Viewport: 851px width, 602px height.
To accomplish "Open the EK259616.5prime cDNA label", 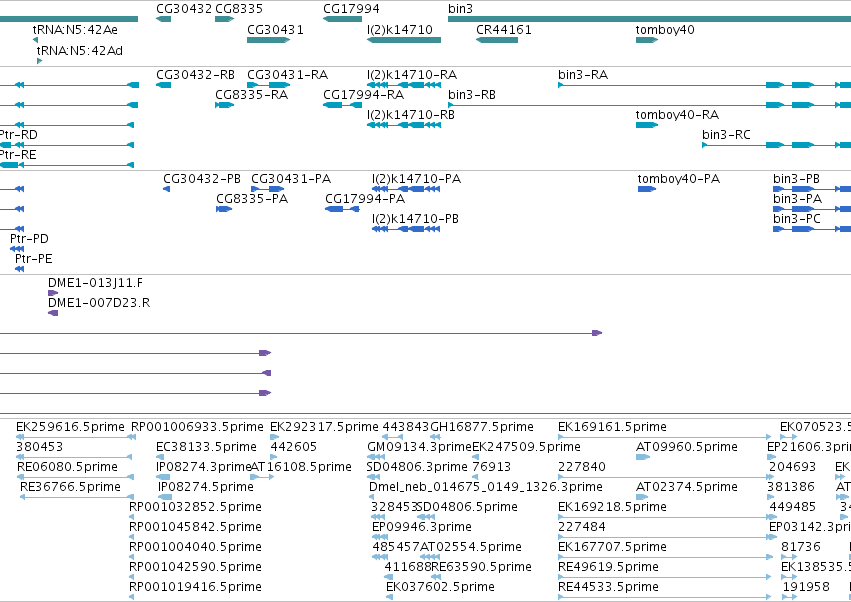I will point(71,427).
